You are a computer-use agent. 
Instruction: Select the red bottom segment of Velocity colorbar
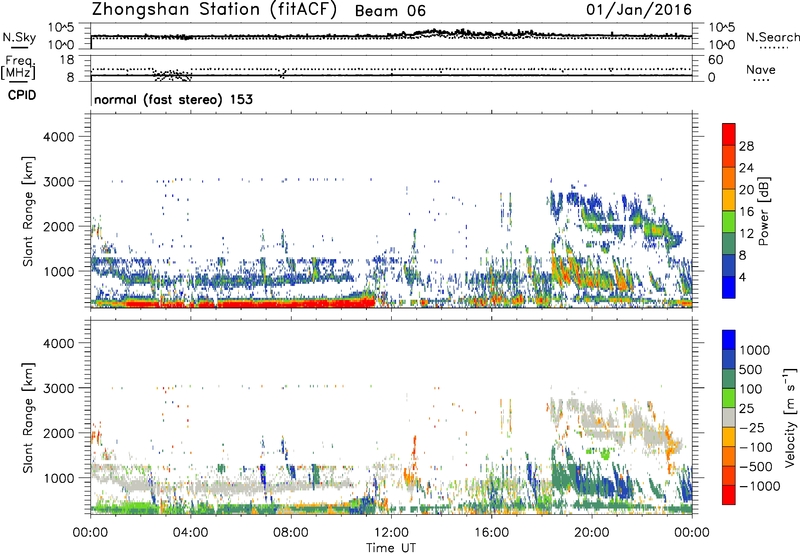coord(729,495)
